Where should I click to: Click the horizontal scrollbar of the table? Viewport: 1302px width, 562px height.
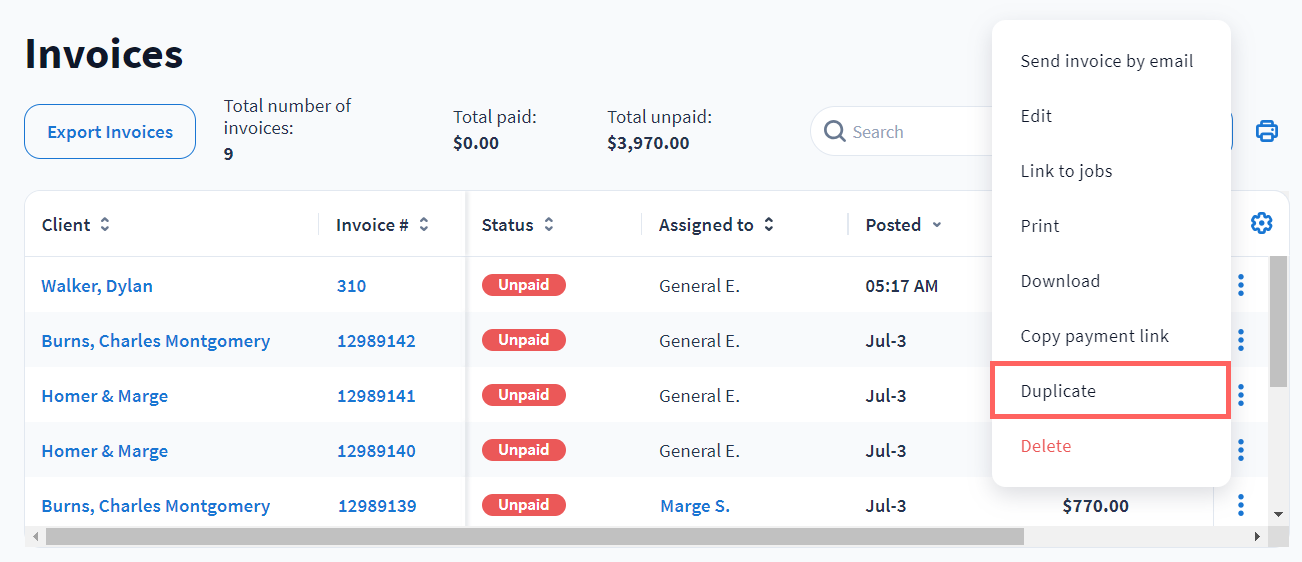click(x=535, y=537)
